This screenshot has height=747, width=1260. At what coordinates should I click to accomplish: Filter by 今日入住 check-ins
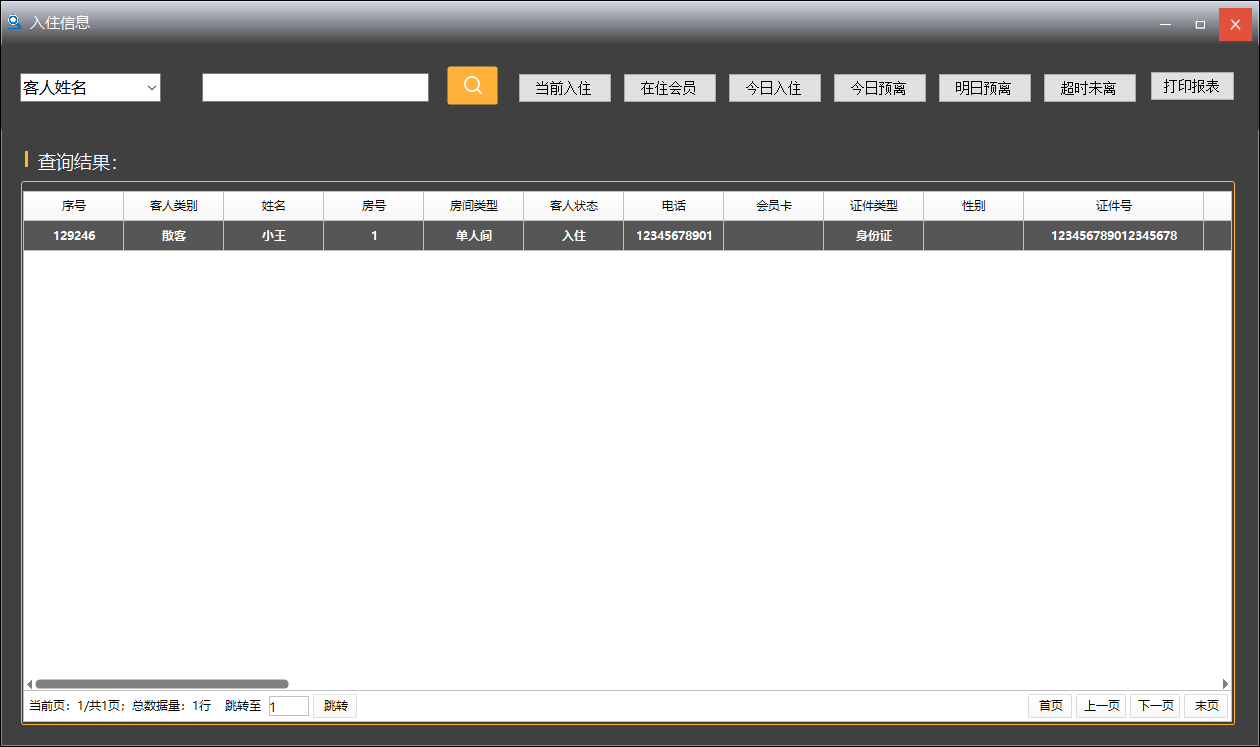(x=774, y=88)
